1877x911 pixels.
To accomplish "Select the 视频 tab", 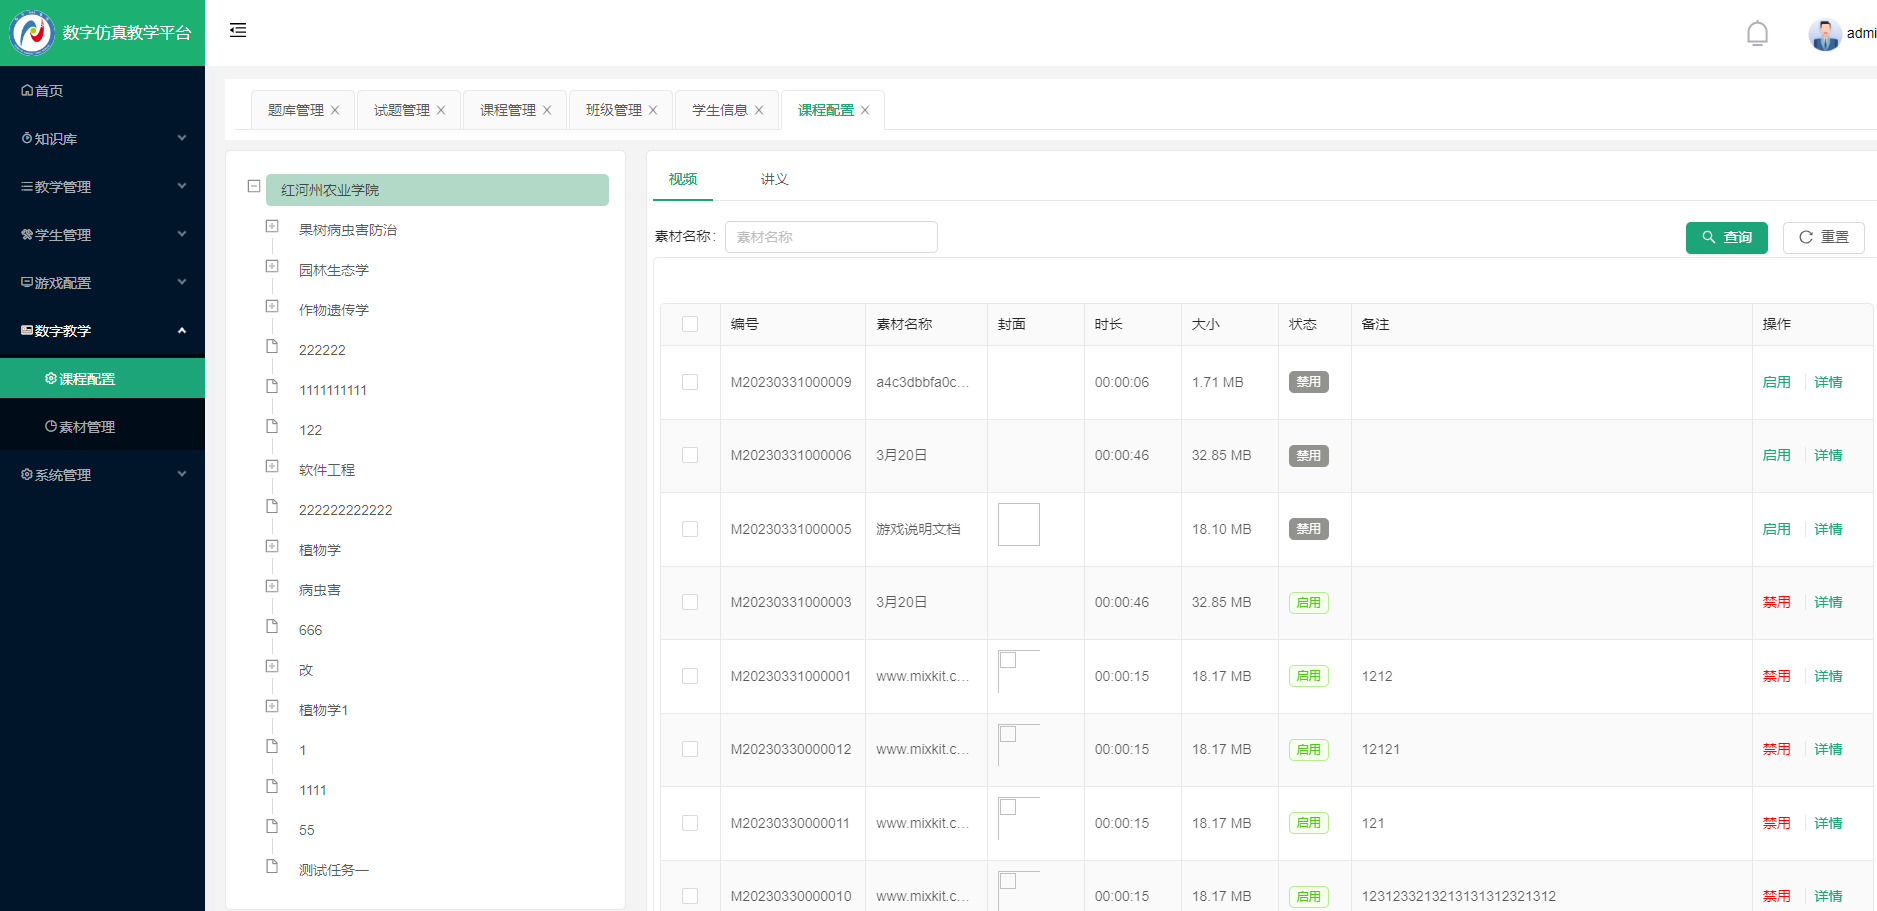I will click(683, 179).
